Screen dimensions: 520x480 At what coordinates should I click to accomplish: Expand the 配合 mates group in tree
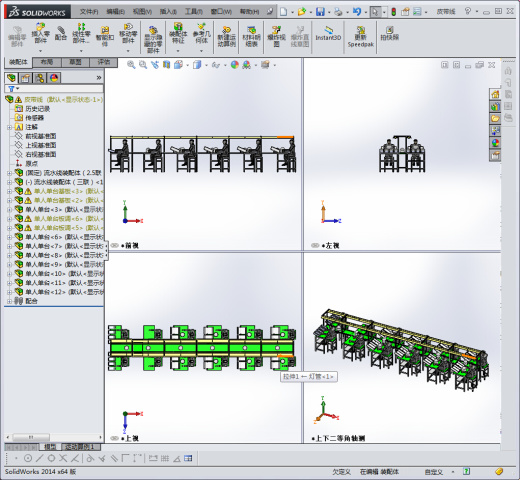10,301
